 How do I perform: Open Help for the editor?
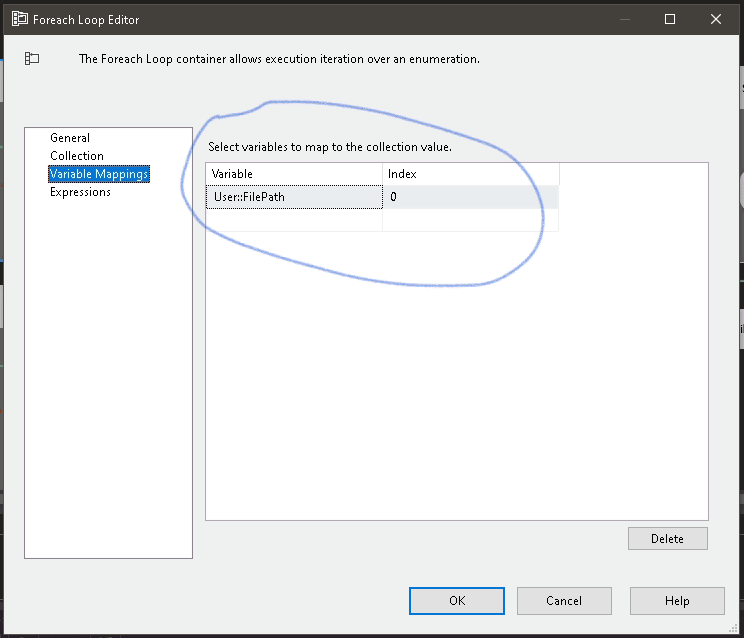677,601
